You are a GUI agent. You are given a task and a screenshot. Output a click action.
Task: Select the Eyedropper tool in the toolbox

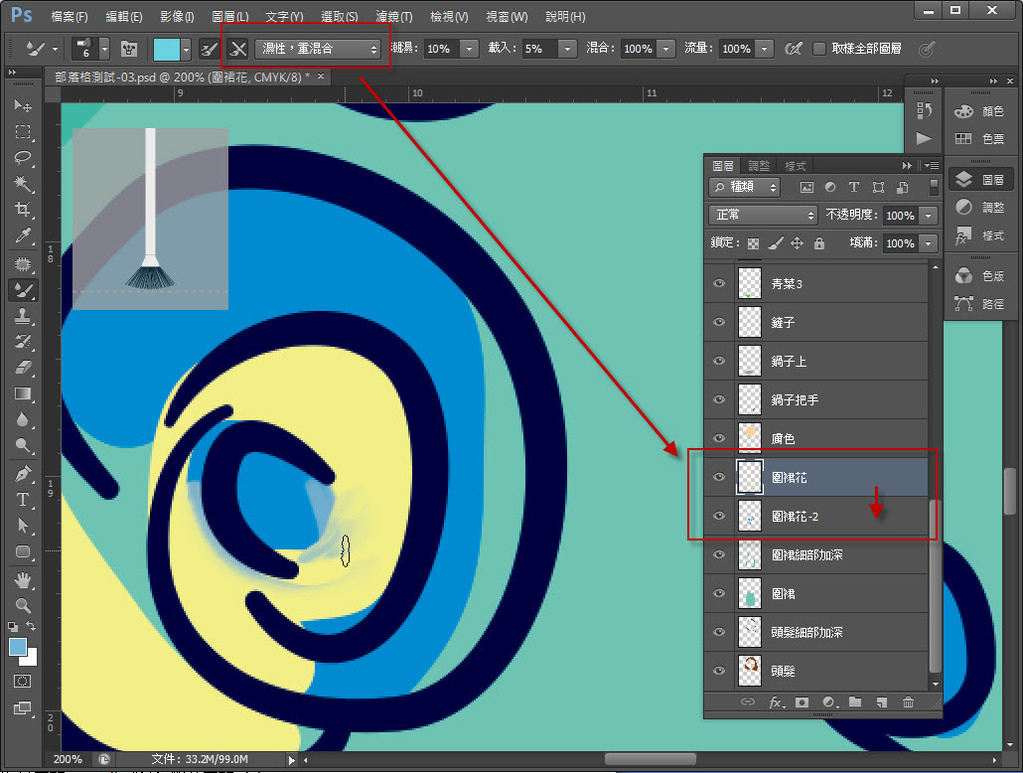[x=22, y=236]
